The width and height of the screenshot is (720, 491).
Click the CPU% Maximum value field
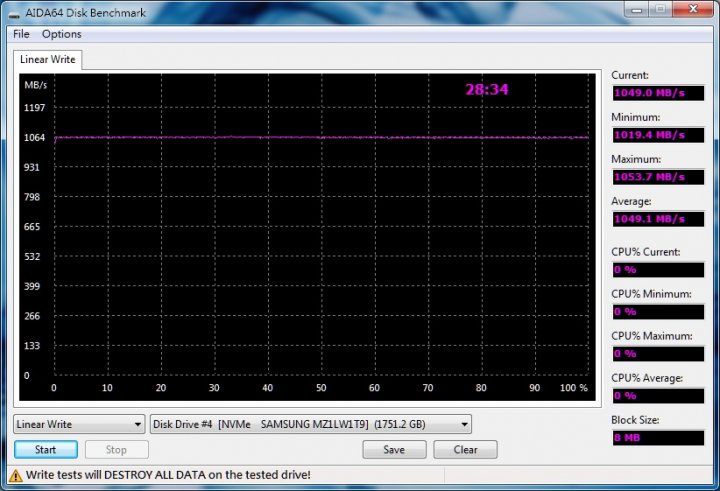pos(658,354)
